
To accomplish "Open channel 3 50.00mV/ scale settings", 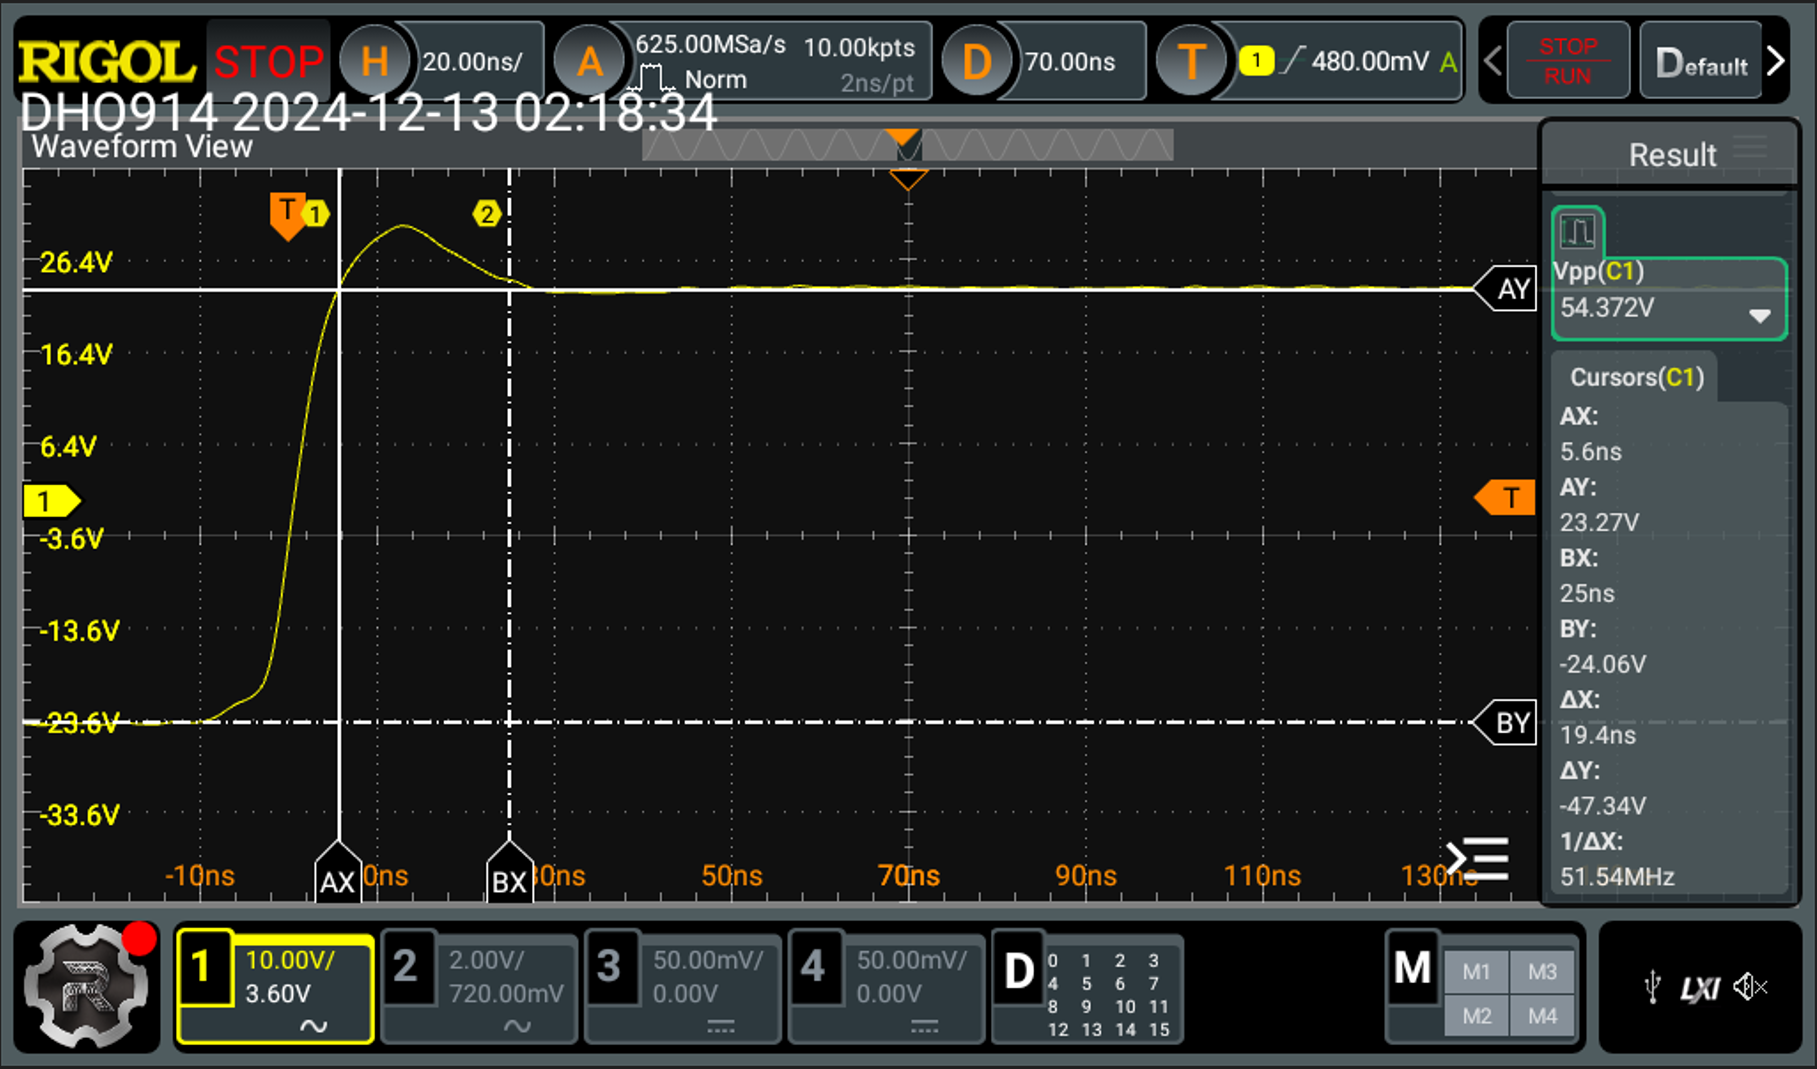I will 683,988.
